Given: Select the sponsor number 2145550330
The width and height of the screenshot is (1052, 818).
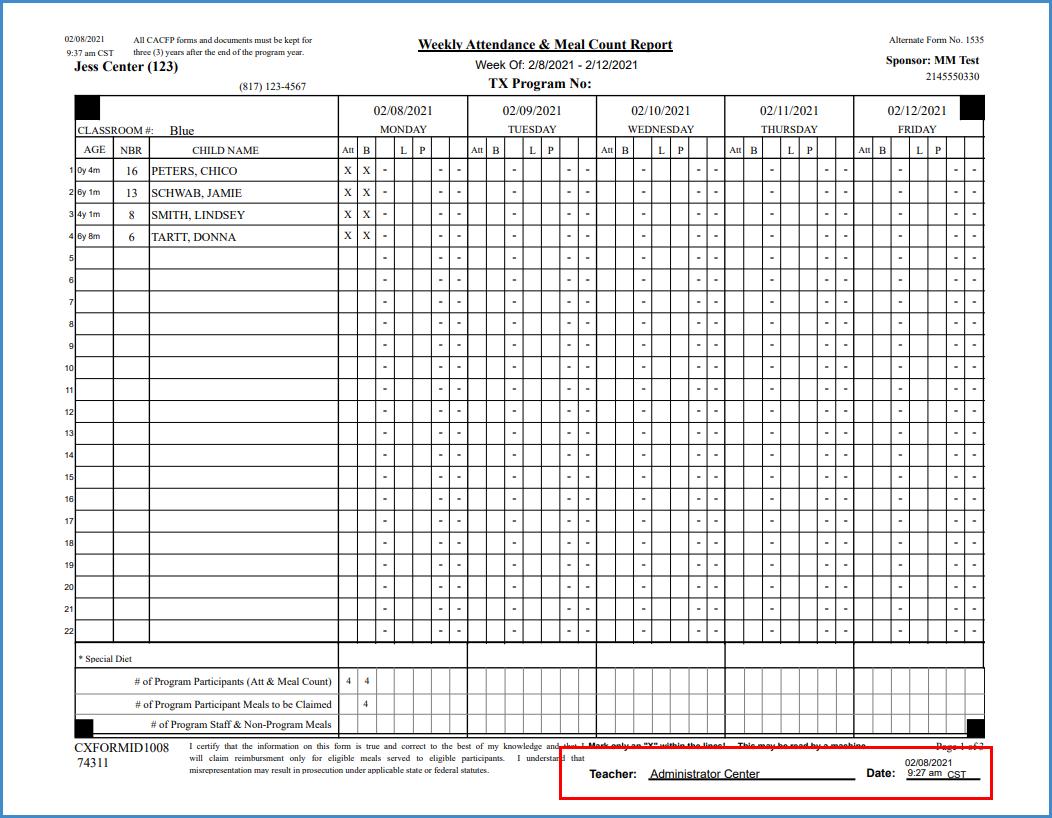Looking at the screenshot, I should [x=953, y=76].
